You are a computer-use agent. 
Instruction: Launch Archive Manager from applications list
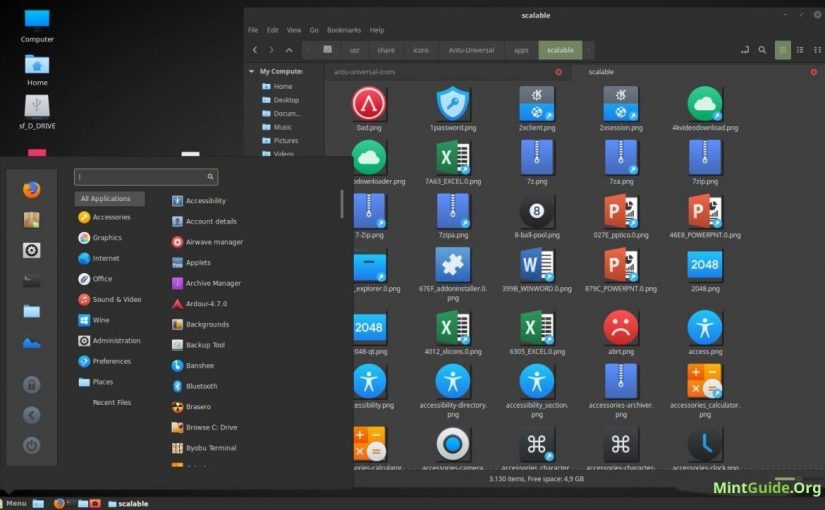(x=206, y=283)
